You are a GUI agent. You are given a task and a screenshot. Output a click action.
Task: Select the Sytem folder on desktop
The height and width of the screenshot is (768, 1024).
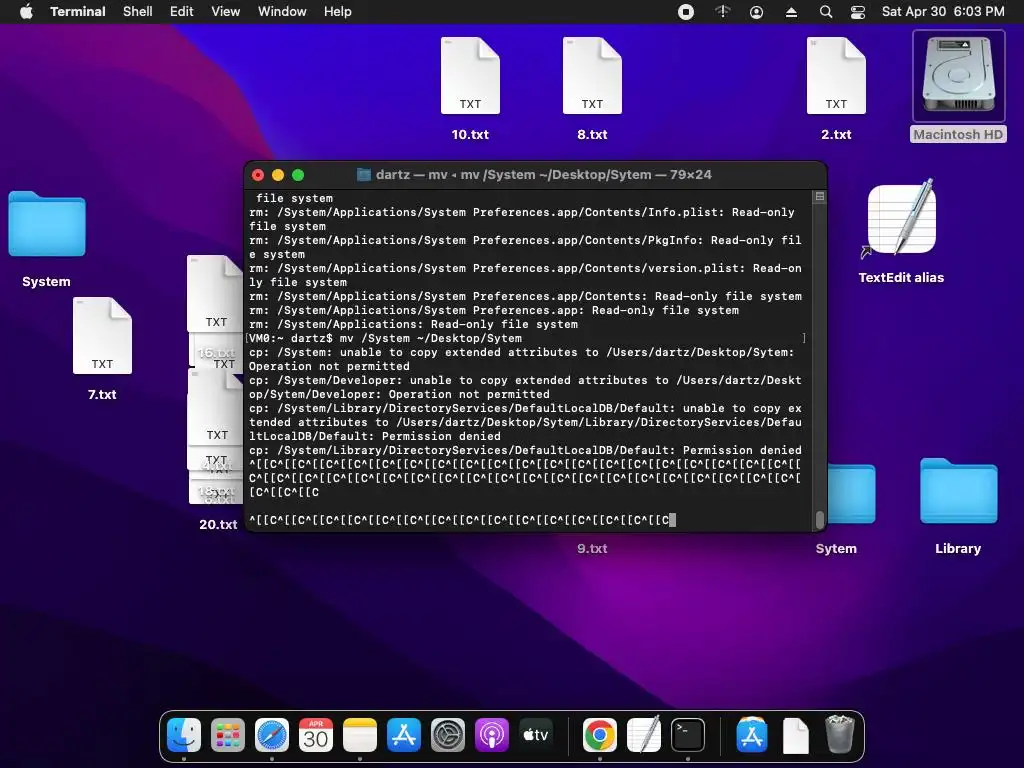852,493
